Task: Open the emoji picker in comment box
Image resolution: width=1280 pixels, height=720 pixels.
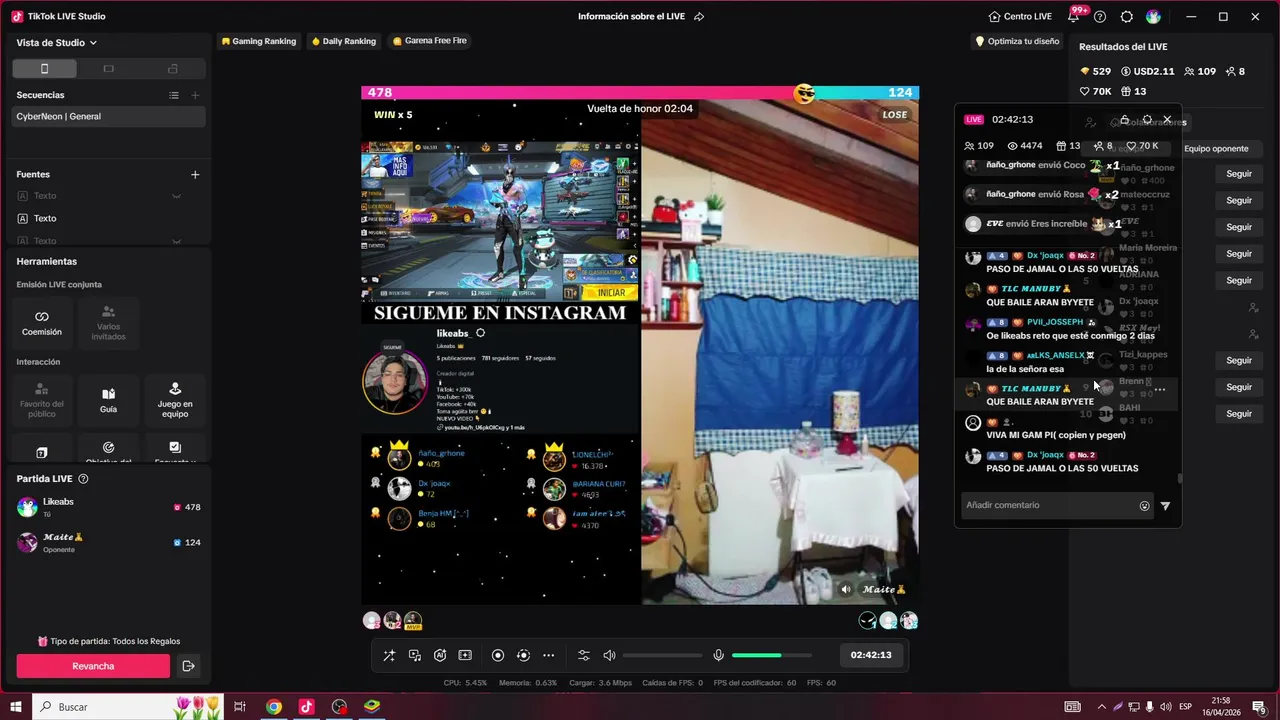Action: point(1144,506)
